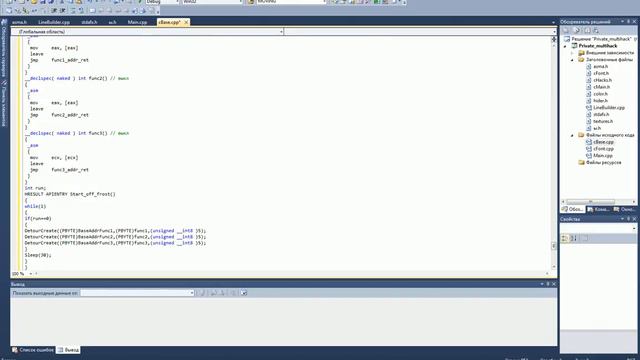Open Main.cpp in Solution Explorer tree
Image resolution: width=640 pixels, height=360 pixels.
pyautogui.click(x=603, y=156)
